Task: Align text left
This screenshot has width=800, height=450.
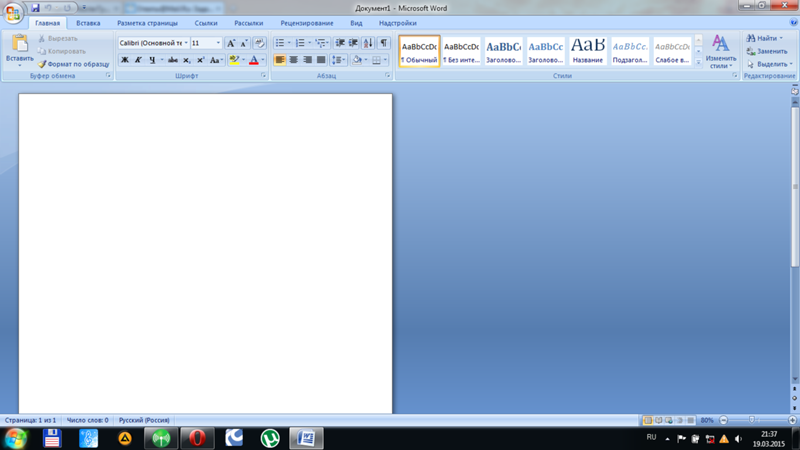Action: tap(280, 60)
